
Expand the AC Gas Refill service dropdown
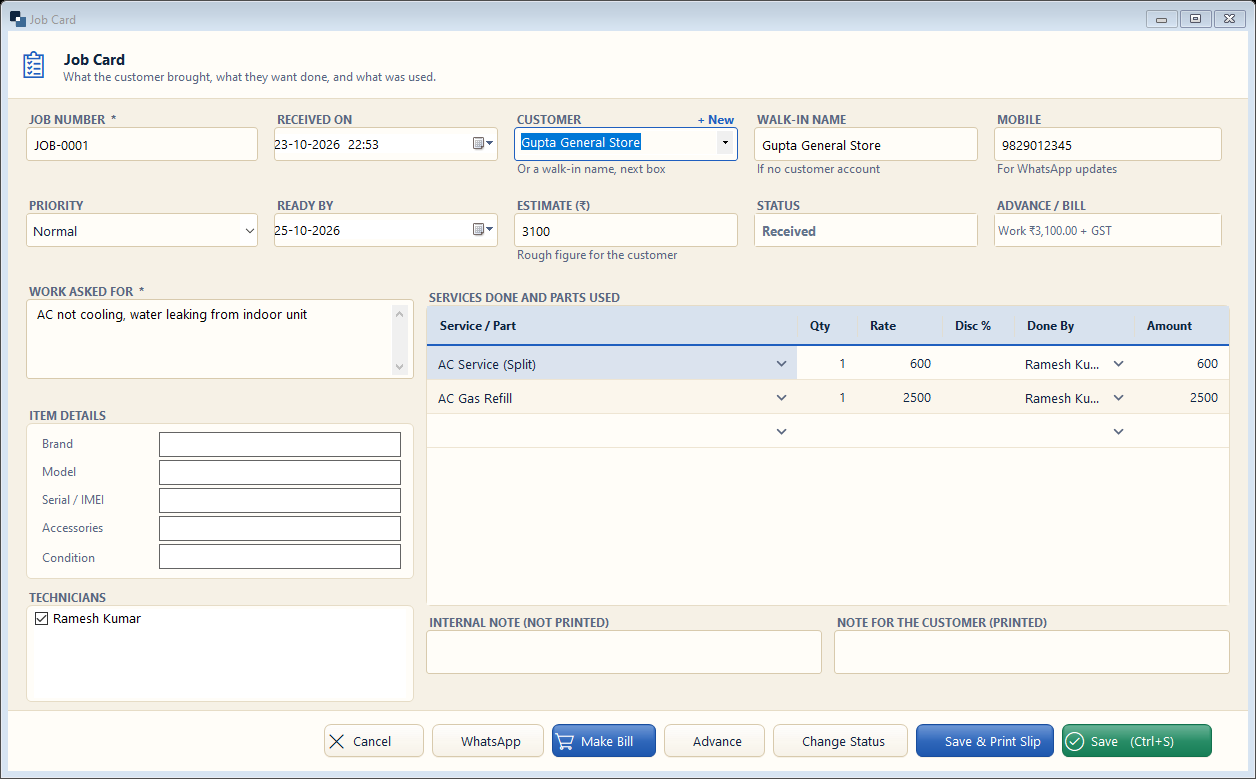pos(782,398)
